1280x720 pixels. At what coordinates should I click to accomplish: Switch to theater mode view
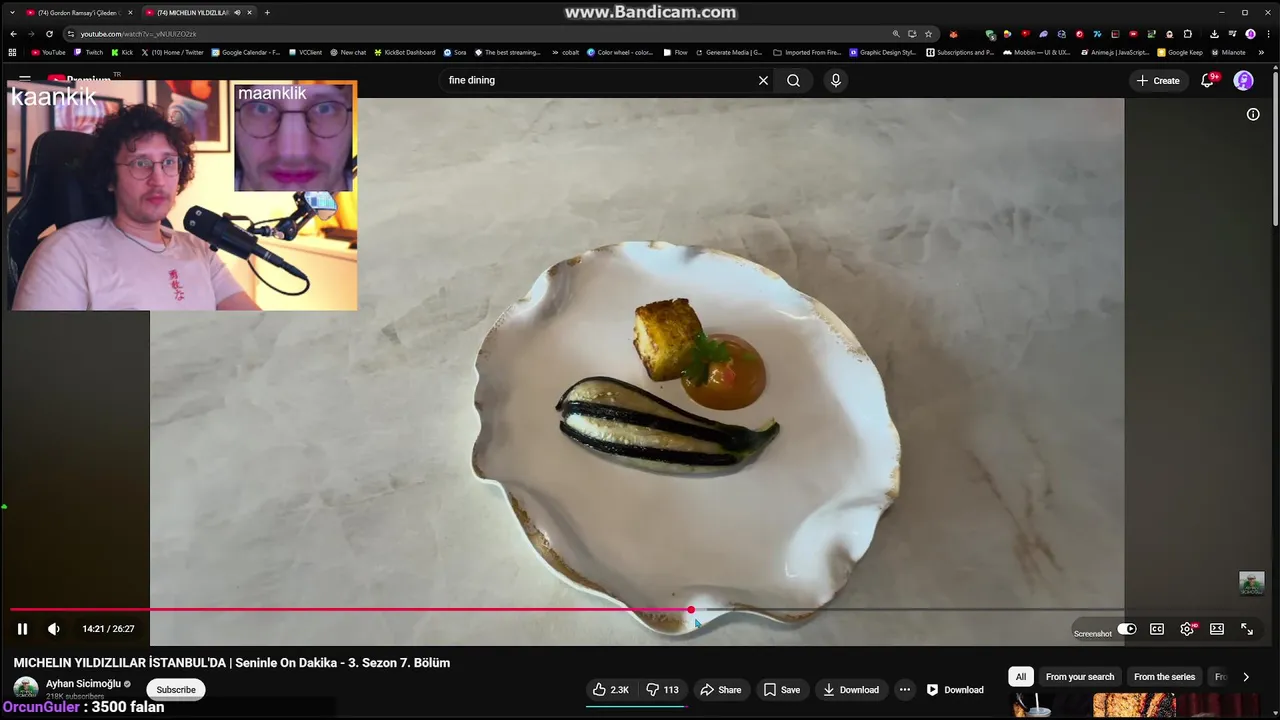[x=1217, y=629]
